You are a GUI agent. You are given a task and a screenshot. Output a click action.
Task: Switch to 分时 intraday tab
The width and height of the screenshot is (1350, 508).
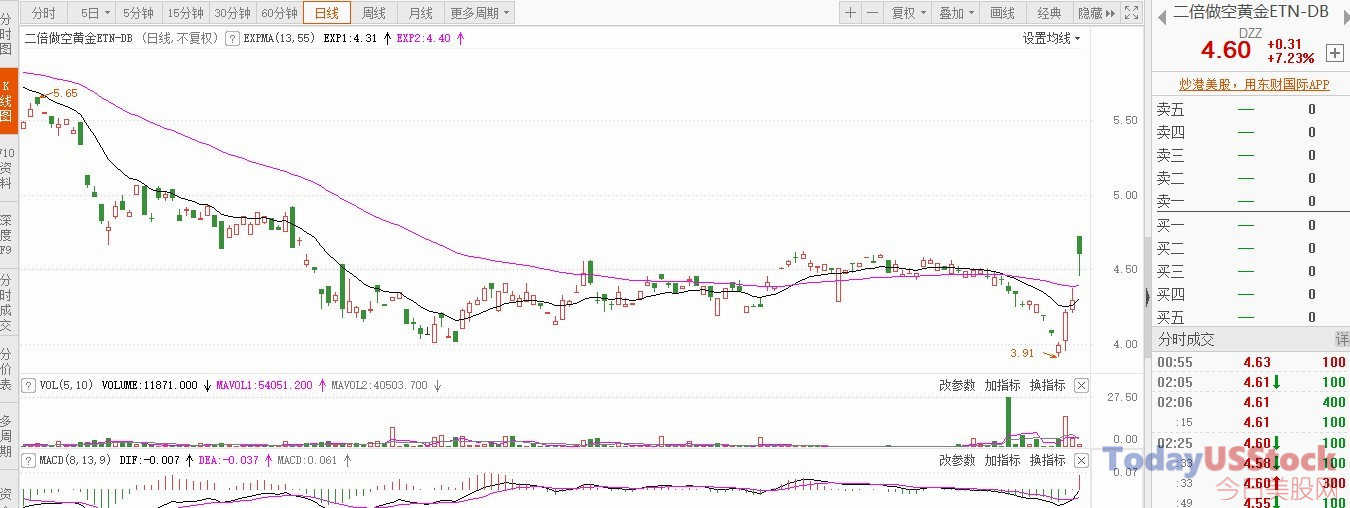click(43, 13)
